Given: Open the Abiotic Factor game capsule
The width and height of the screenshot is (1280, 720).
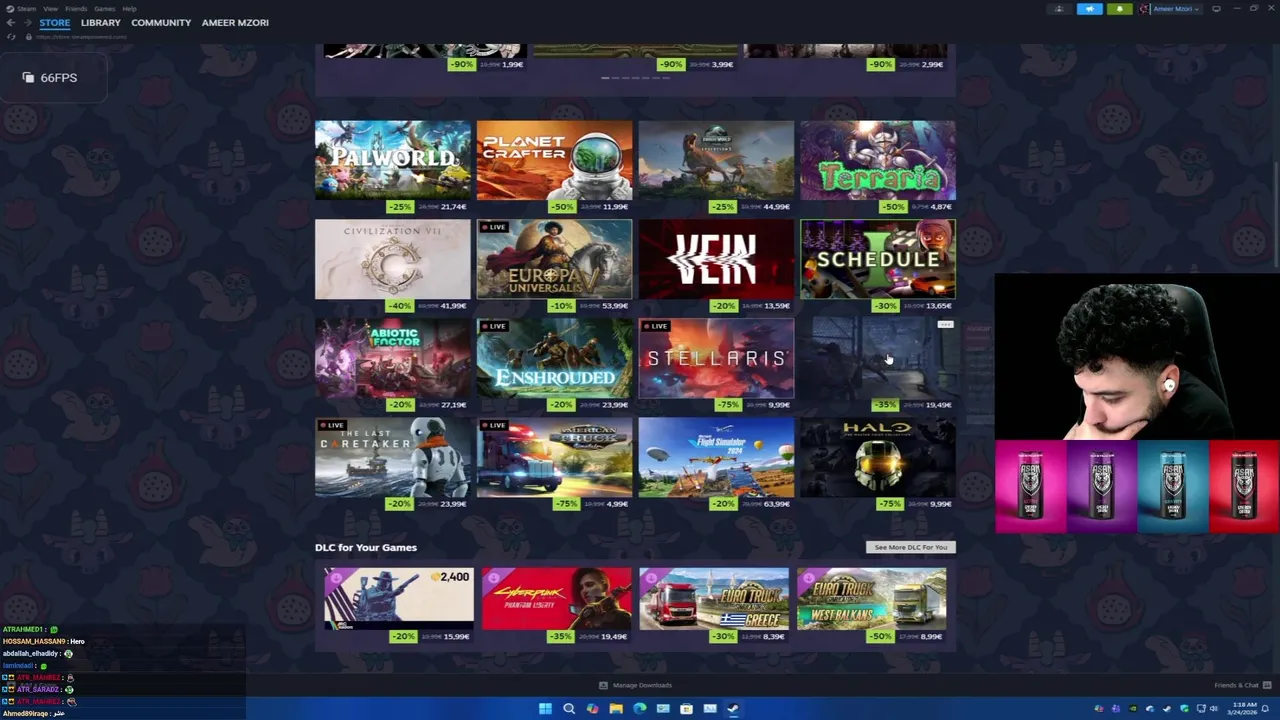Looking at the screenshot, I should coord(393,358).
